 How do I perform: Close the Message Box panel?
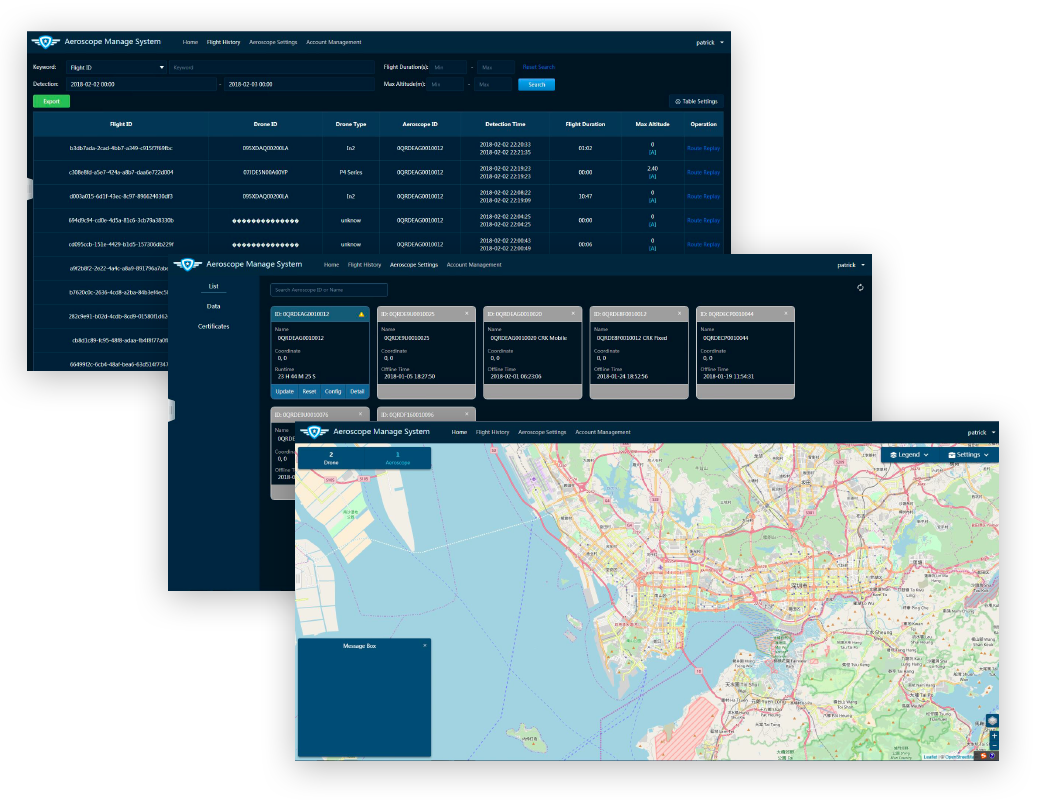click(x=425, y=646)
